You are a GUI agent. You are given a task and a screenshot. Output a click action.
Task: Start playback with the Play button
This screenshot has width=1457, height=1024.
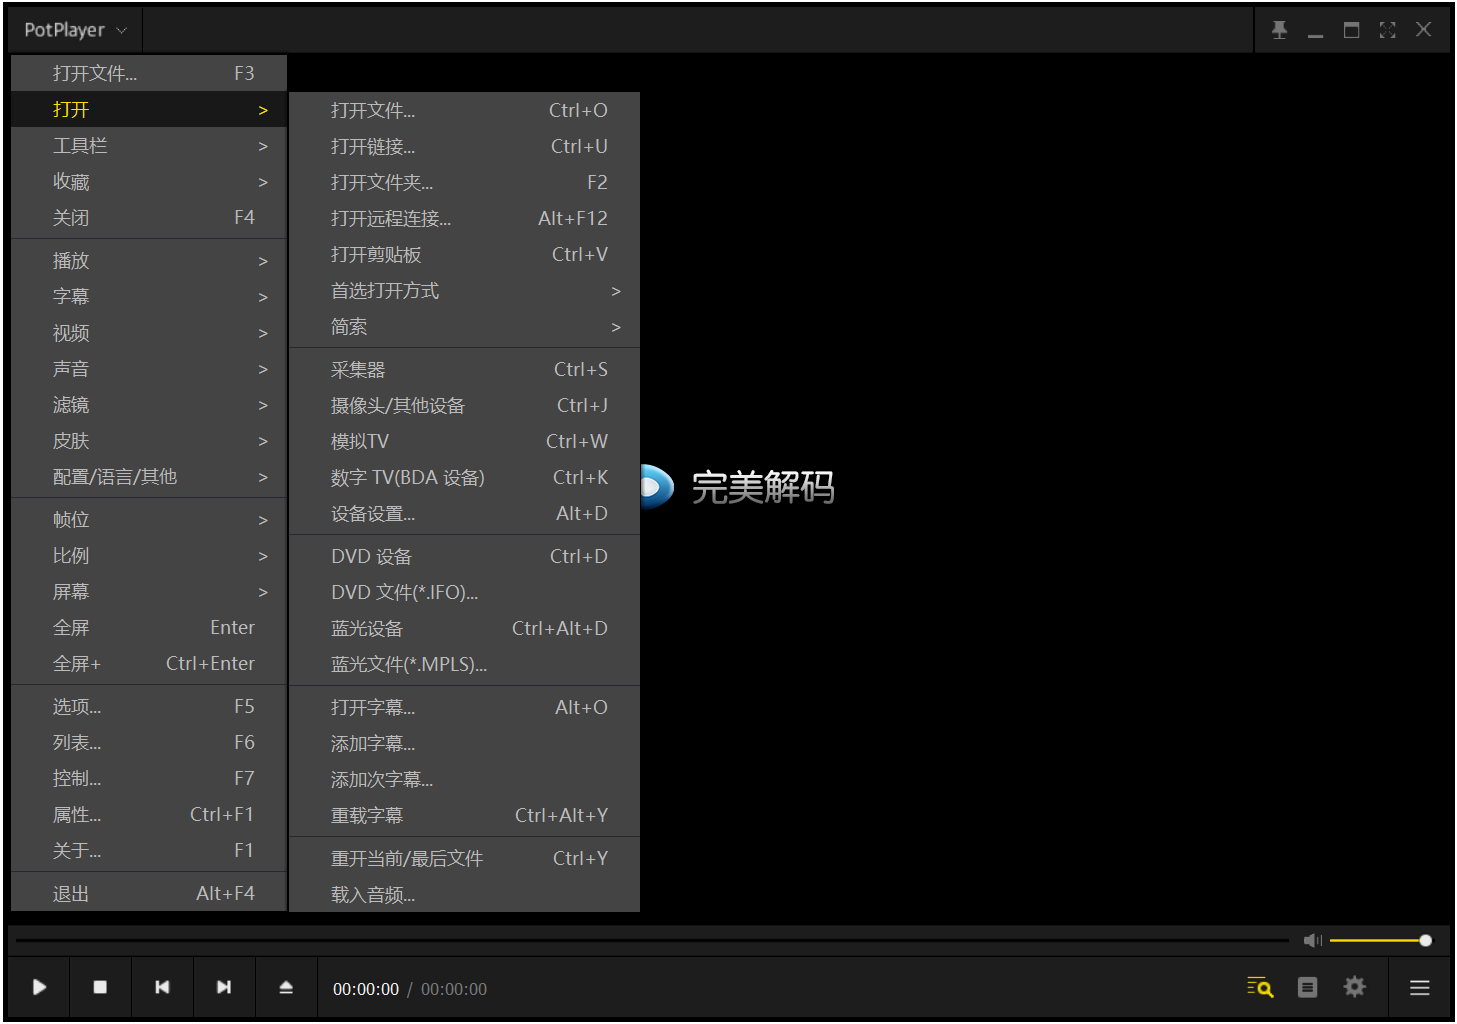[39, 987]
